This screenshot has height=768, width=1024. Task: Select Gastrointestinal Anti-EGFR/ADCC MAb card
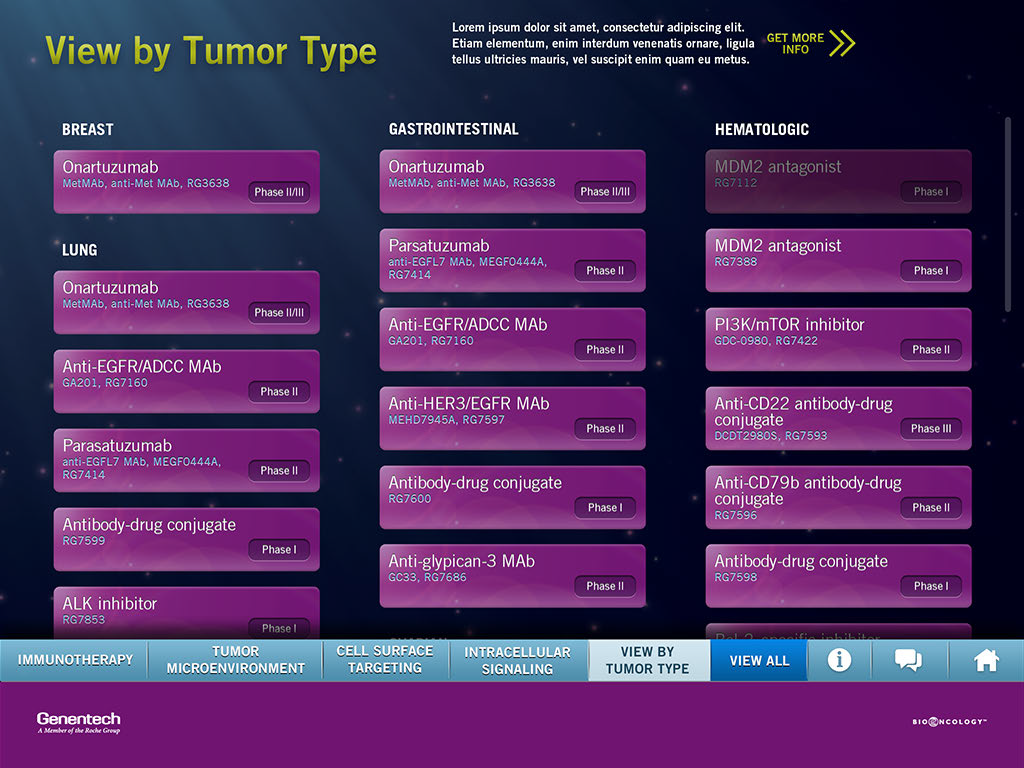[512, 340]
